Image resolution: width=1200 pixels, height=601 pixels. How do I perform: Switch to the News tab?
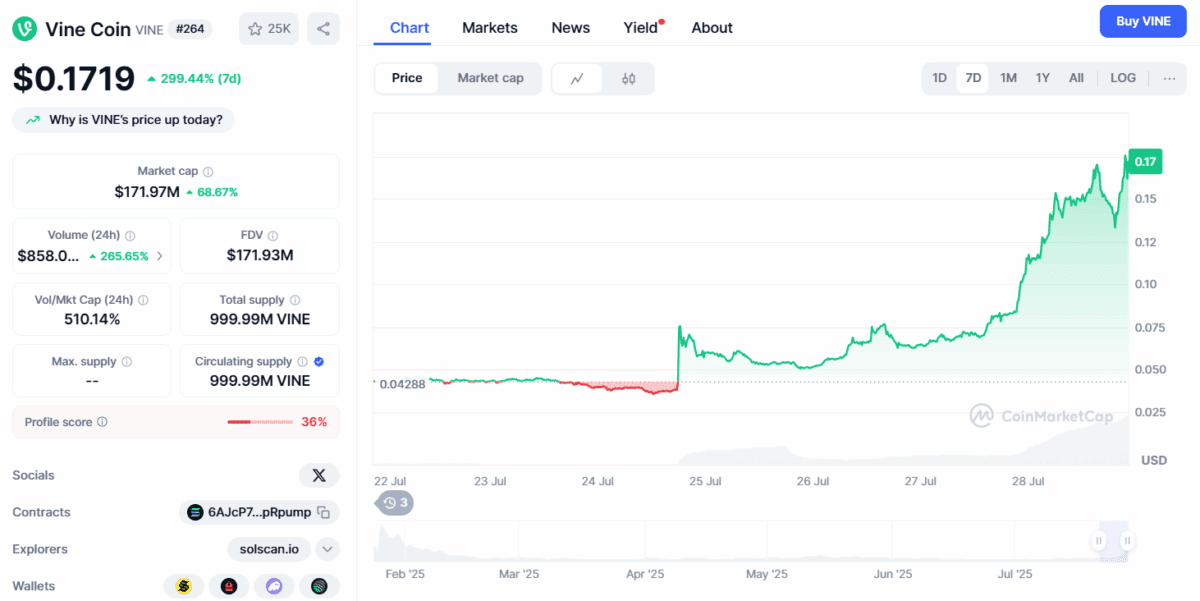pyautogui.click(x=571, y=27)
